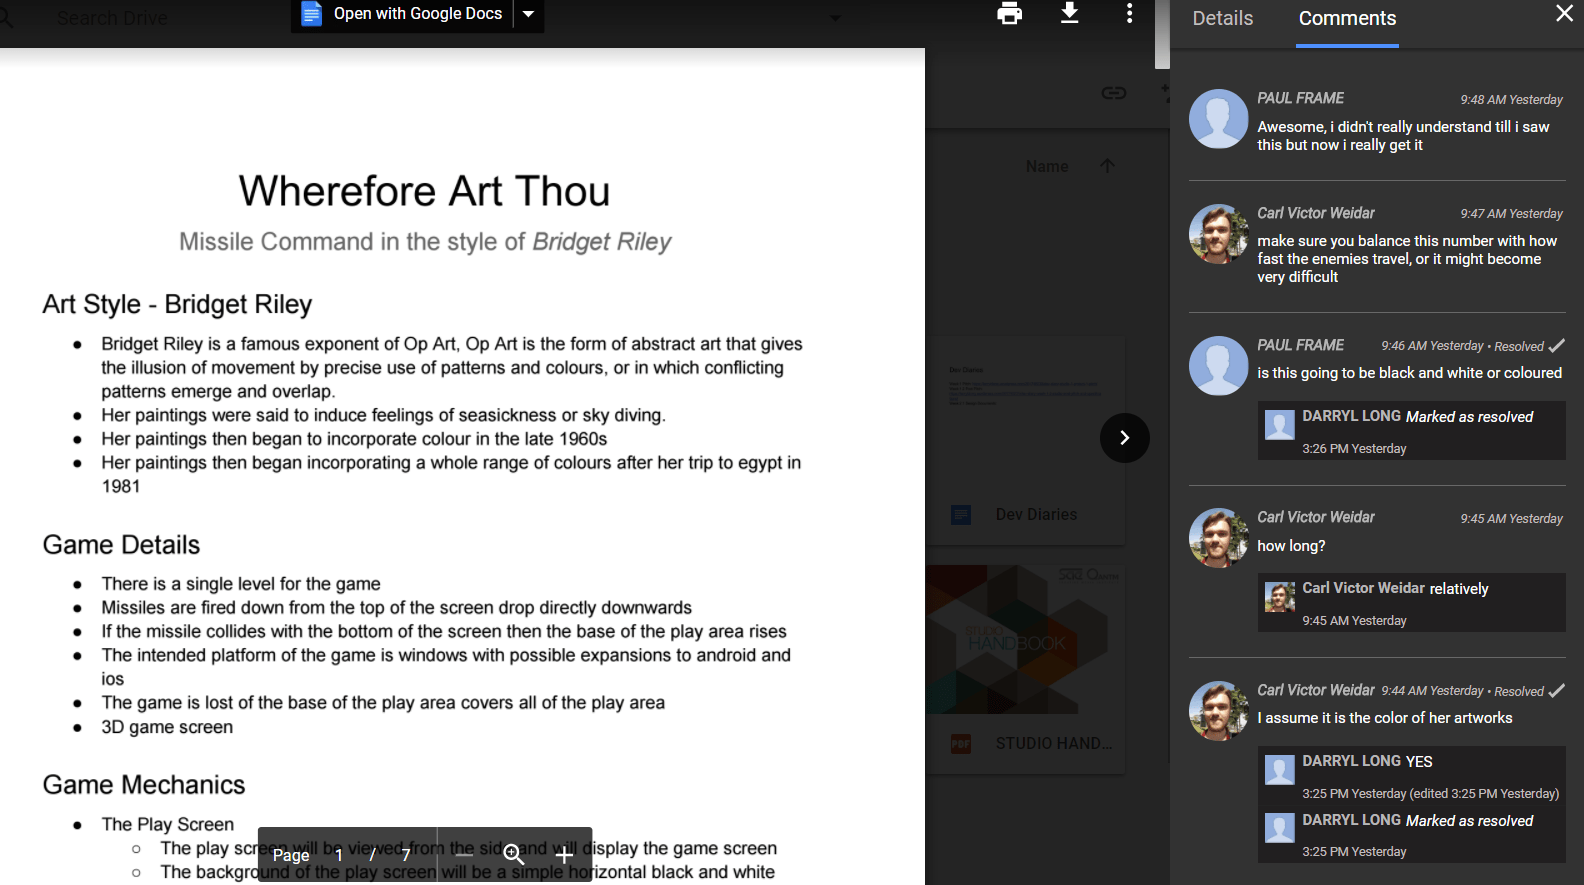Click the Dev Diaries doc file icon

click(961, 515)
